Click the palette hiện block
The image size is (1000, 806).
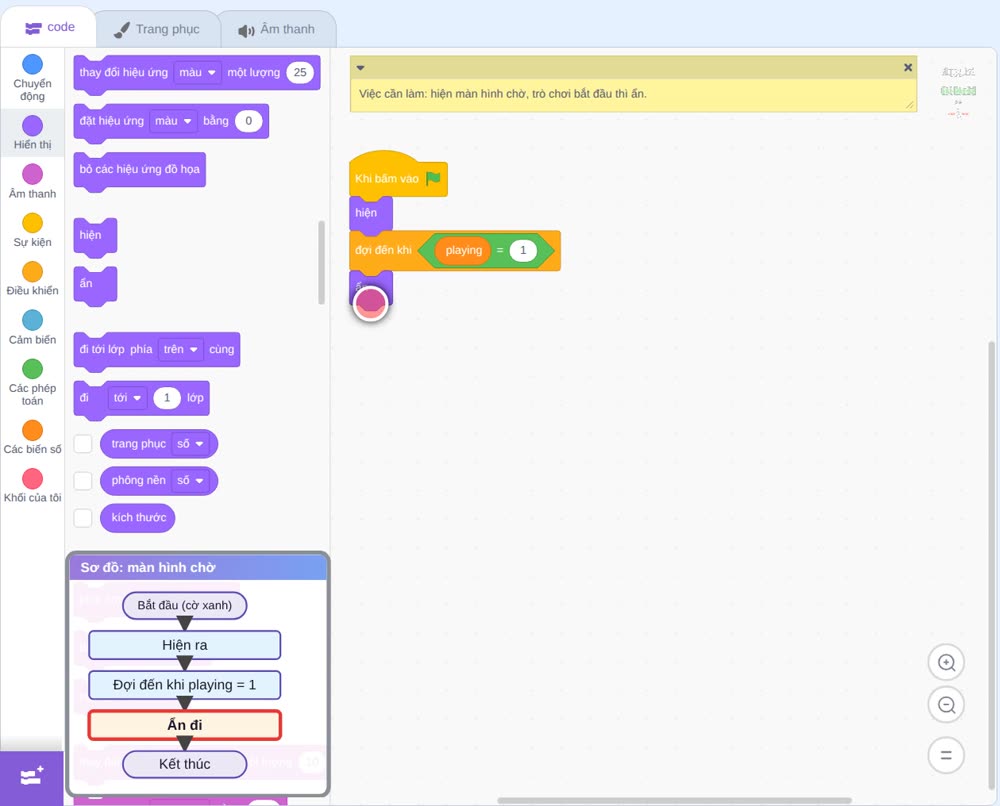(x=95, y=236)
